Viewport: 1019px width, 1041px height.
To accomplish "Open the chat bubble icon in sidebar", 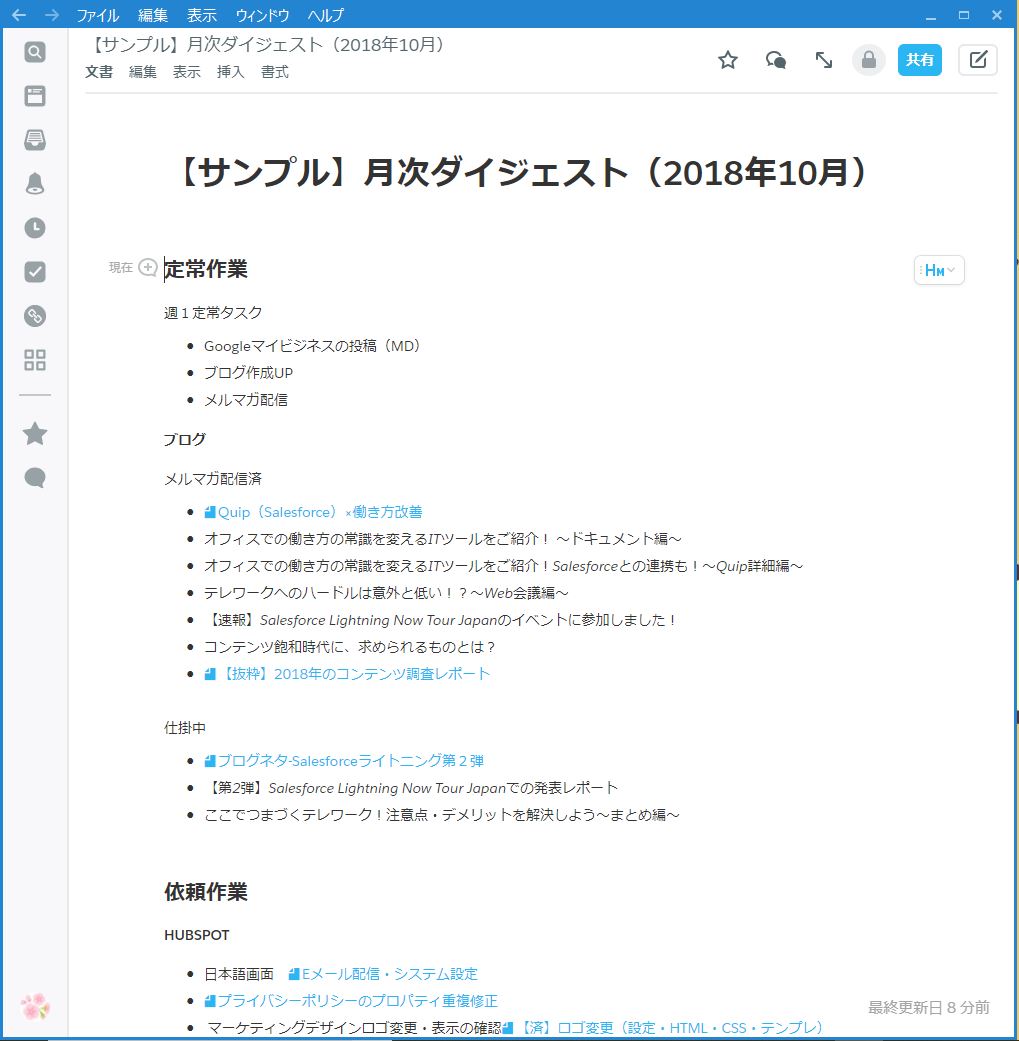I will point(35,477).
